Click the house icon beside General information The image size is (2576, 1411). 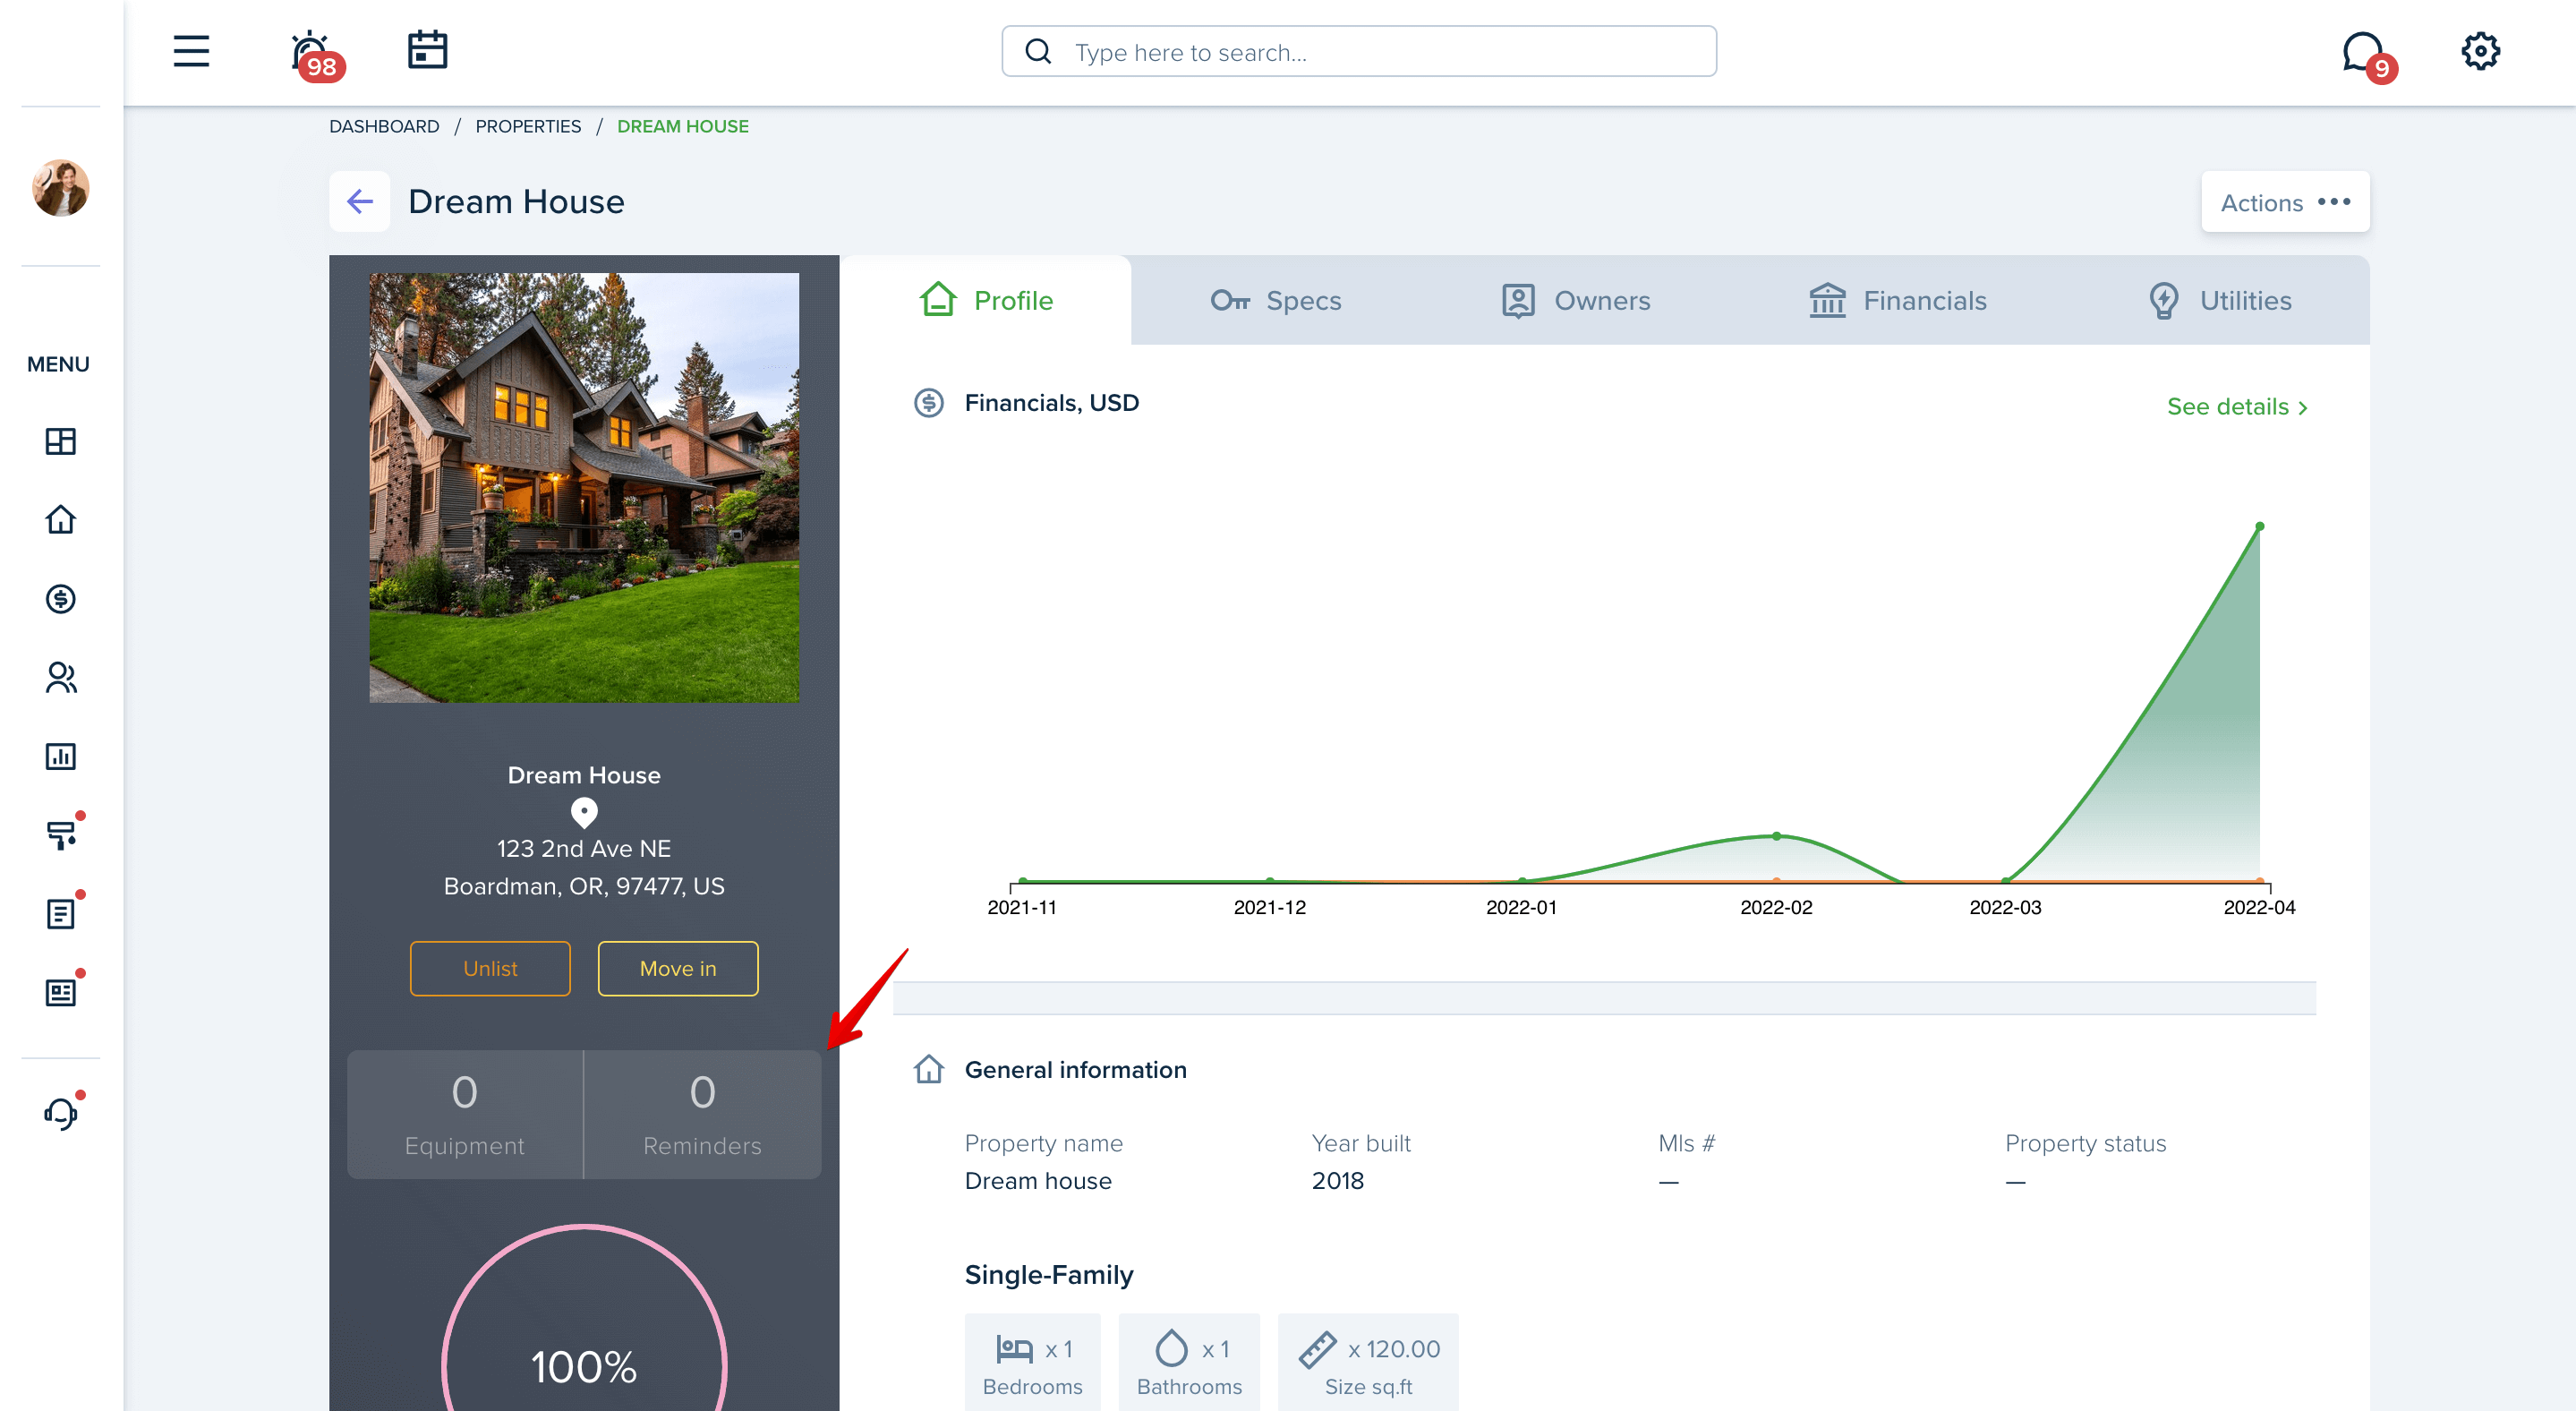click(929, 1069)
